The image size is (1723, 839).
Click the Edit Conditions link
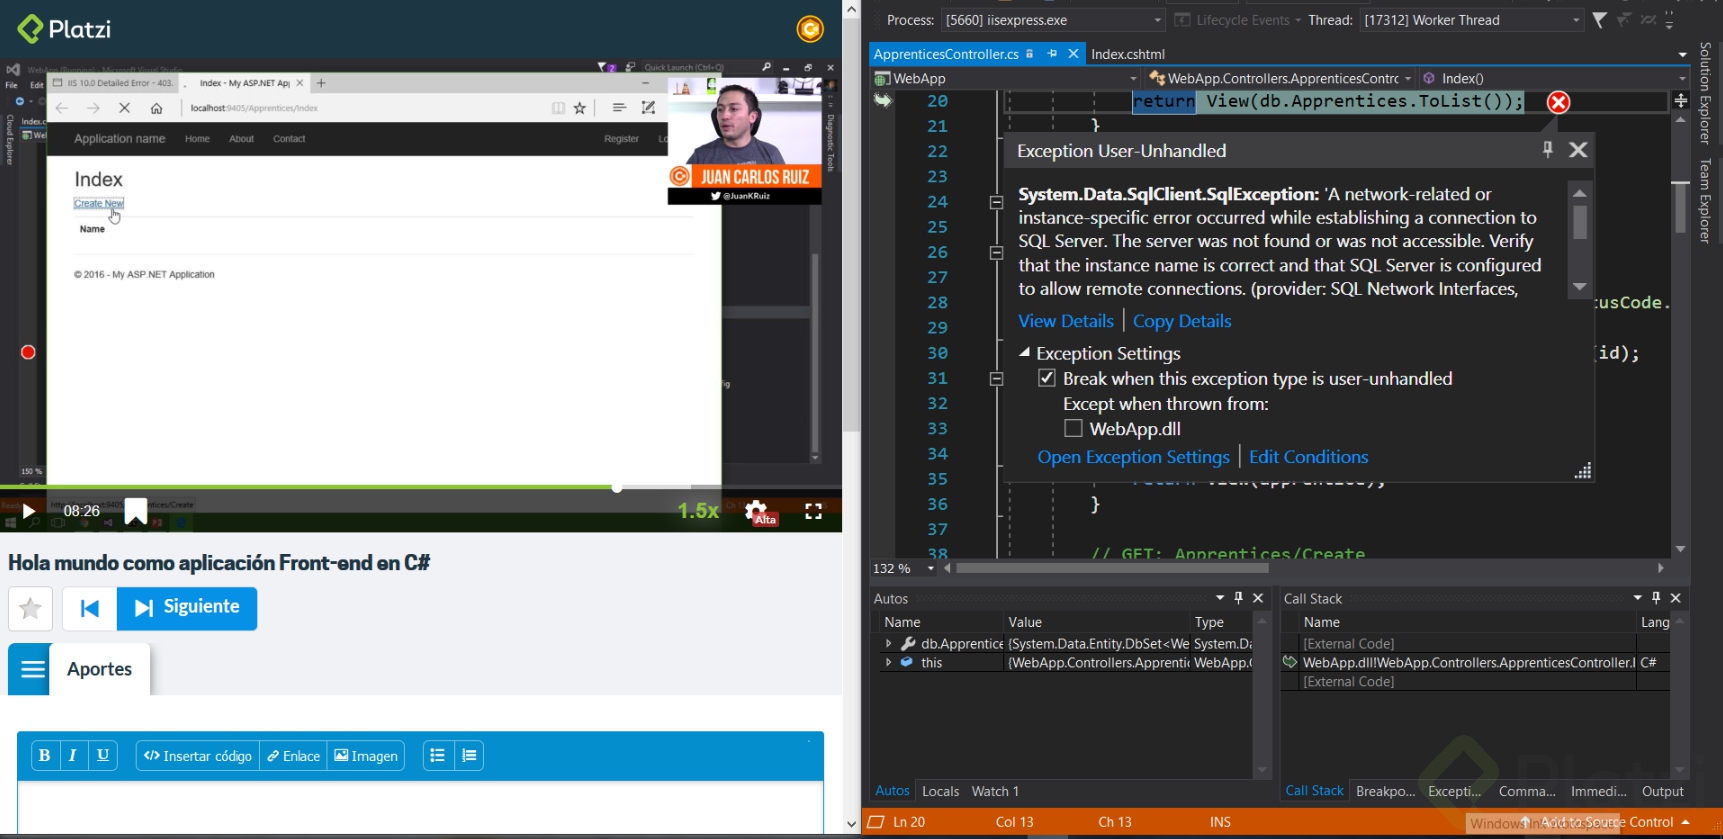click(1309, 457)
